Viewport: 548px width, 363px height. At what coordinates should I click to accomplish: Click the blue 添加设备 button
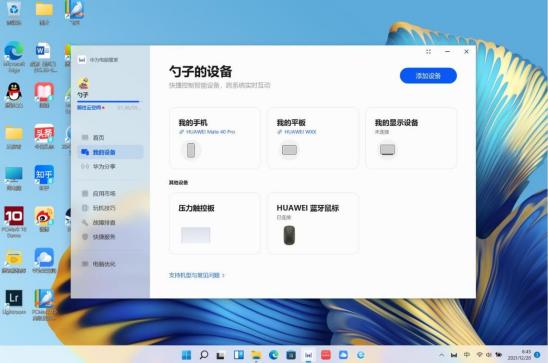click(x=428, y=76)
